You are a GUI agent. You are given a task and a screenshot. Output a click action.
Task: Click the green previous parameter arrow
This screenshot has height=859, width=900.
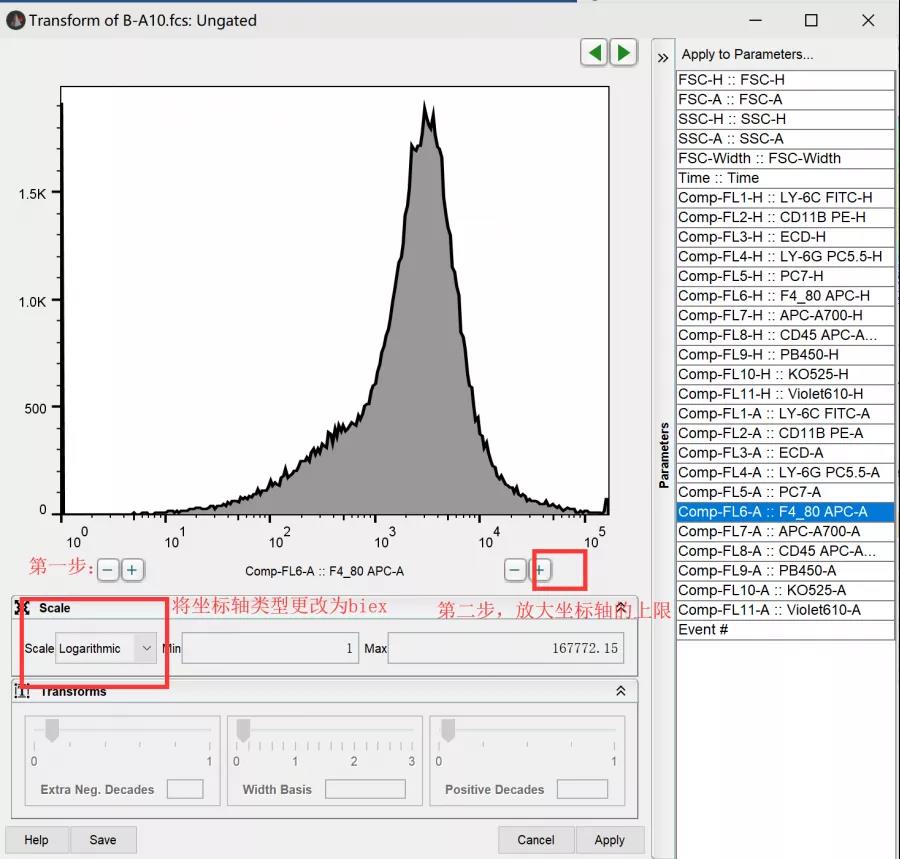coord(595,52)
